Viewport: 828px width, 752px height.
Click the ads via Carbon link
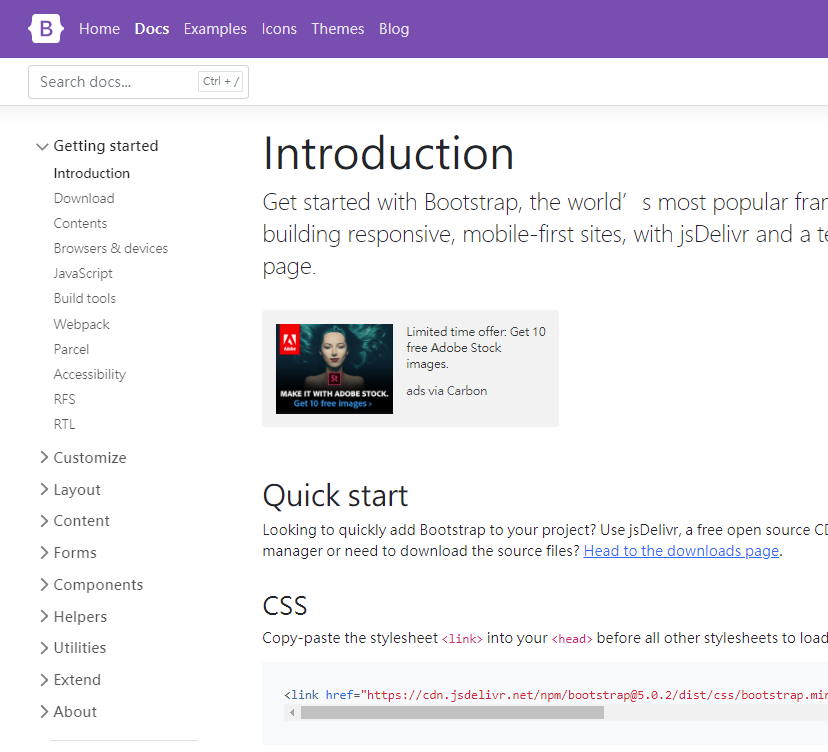tap(447, 391)
